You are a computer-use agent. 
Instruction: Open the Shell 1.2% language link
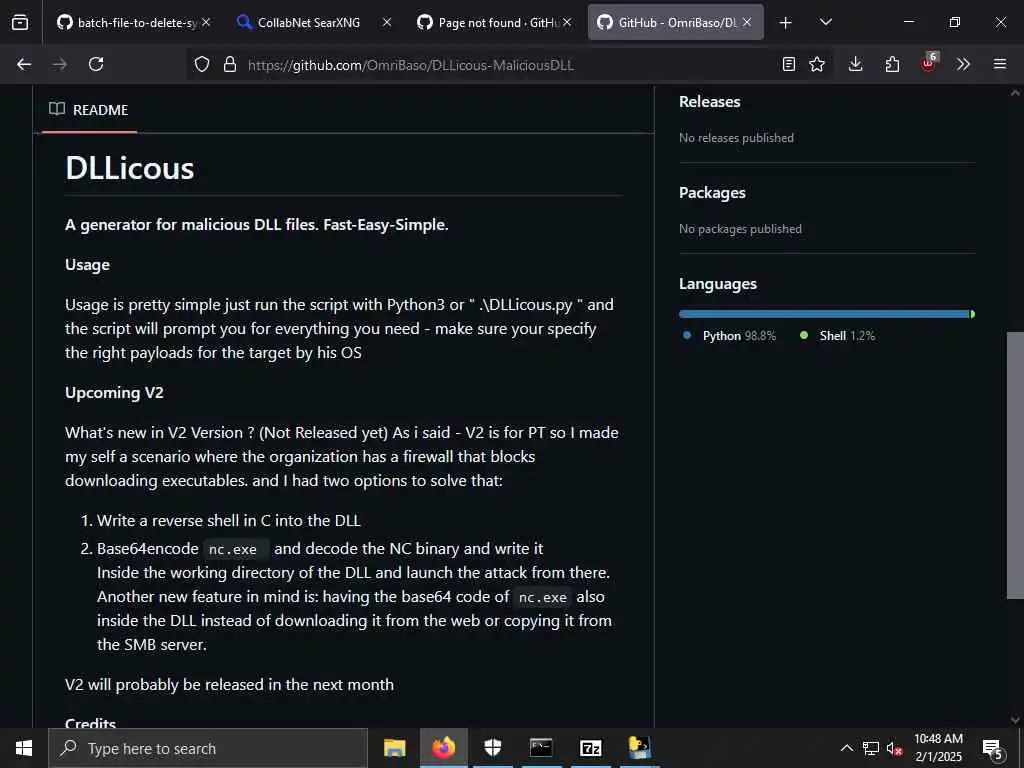point(837,336)
